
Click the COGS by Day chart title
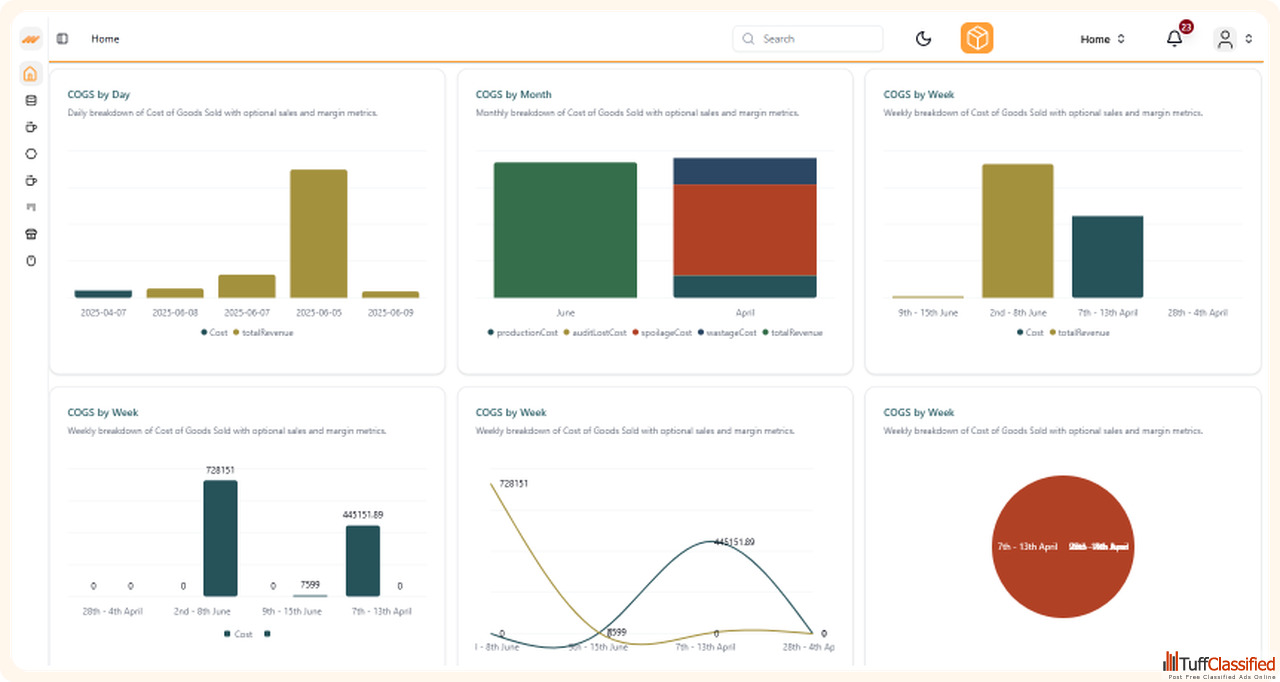coord(99,95)
